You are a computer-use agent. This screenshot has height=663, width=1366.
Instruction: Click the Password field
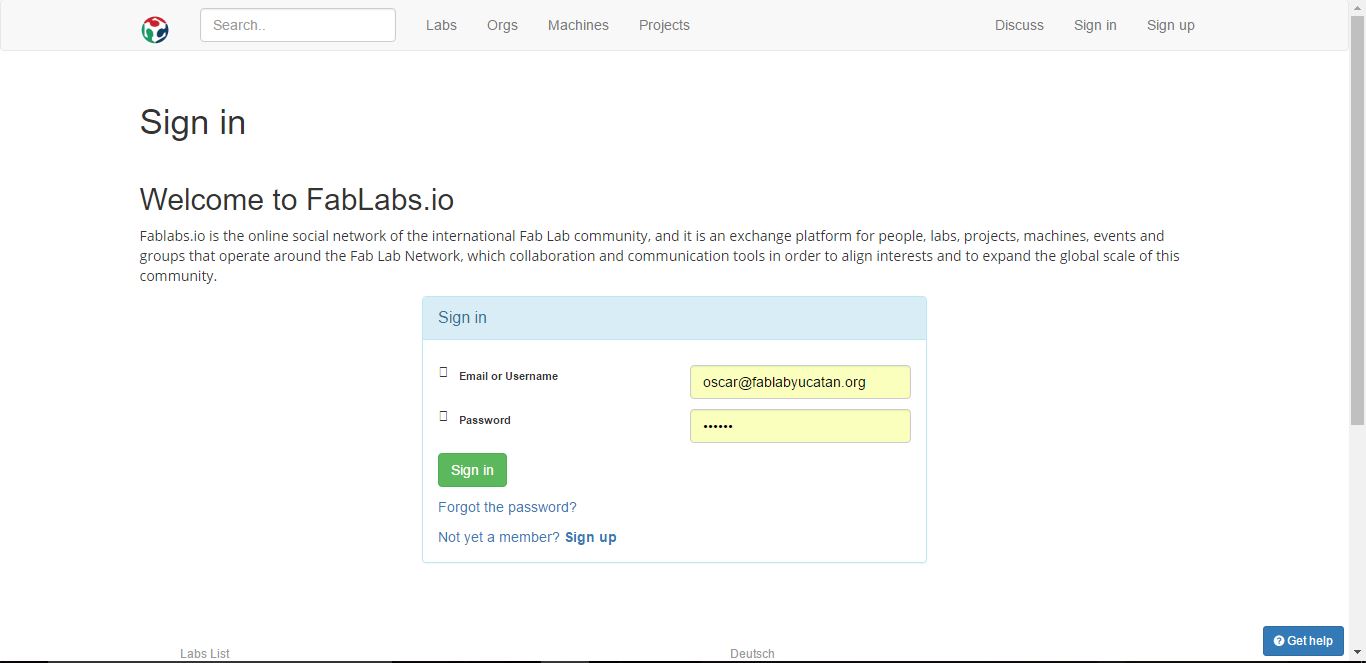pyautogui.click(x=800, y=426)
